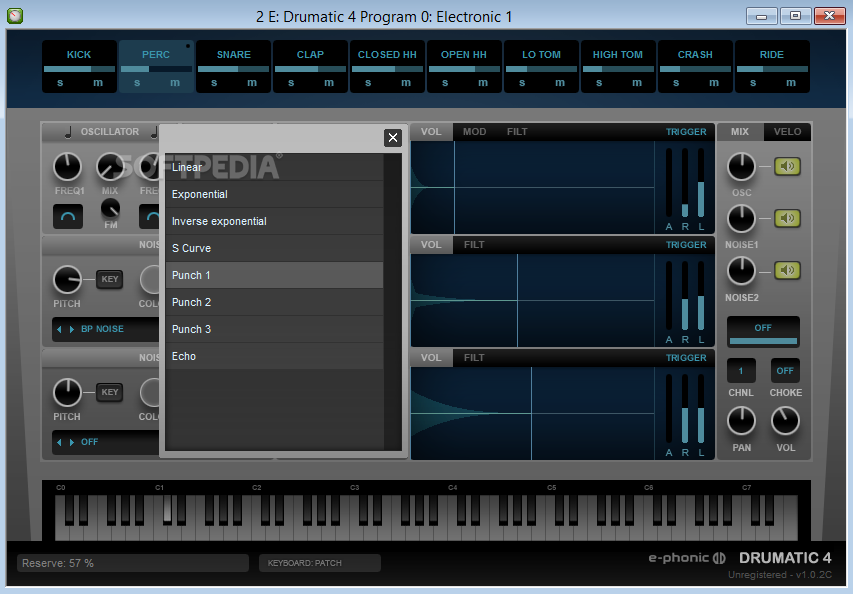The width and height of the screenshot is (853, 594).
Task: Click previous arrow on noise 2 OFF selector
Action: (x=59, y=442)
